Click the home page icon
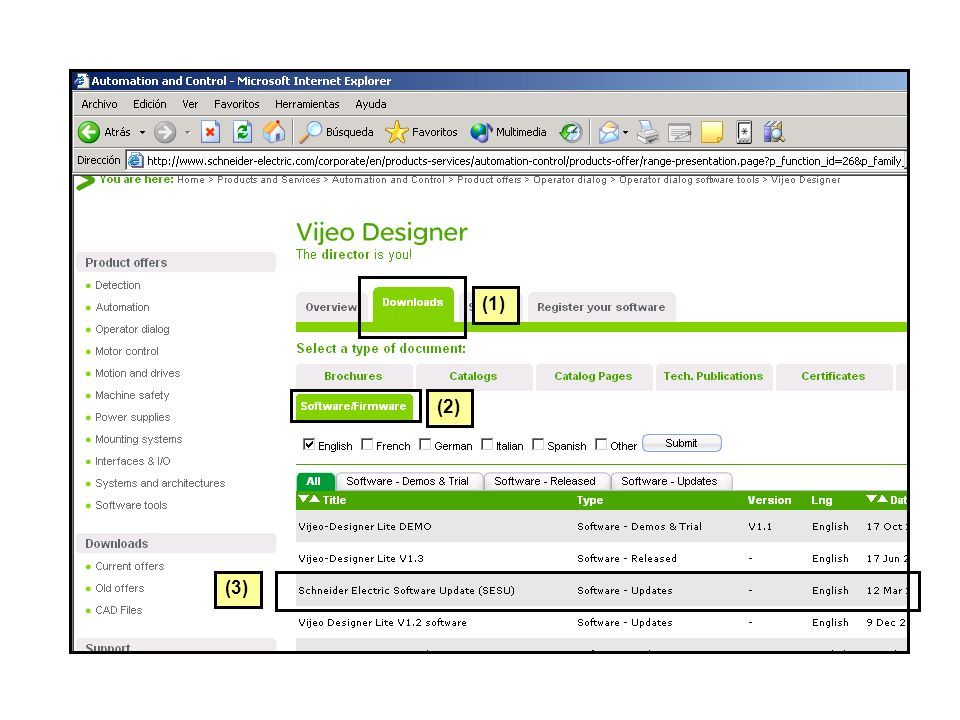The width and height of the screenshot is (960, 720). click(274, 131)
